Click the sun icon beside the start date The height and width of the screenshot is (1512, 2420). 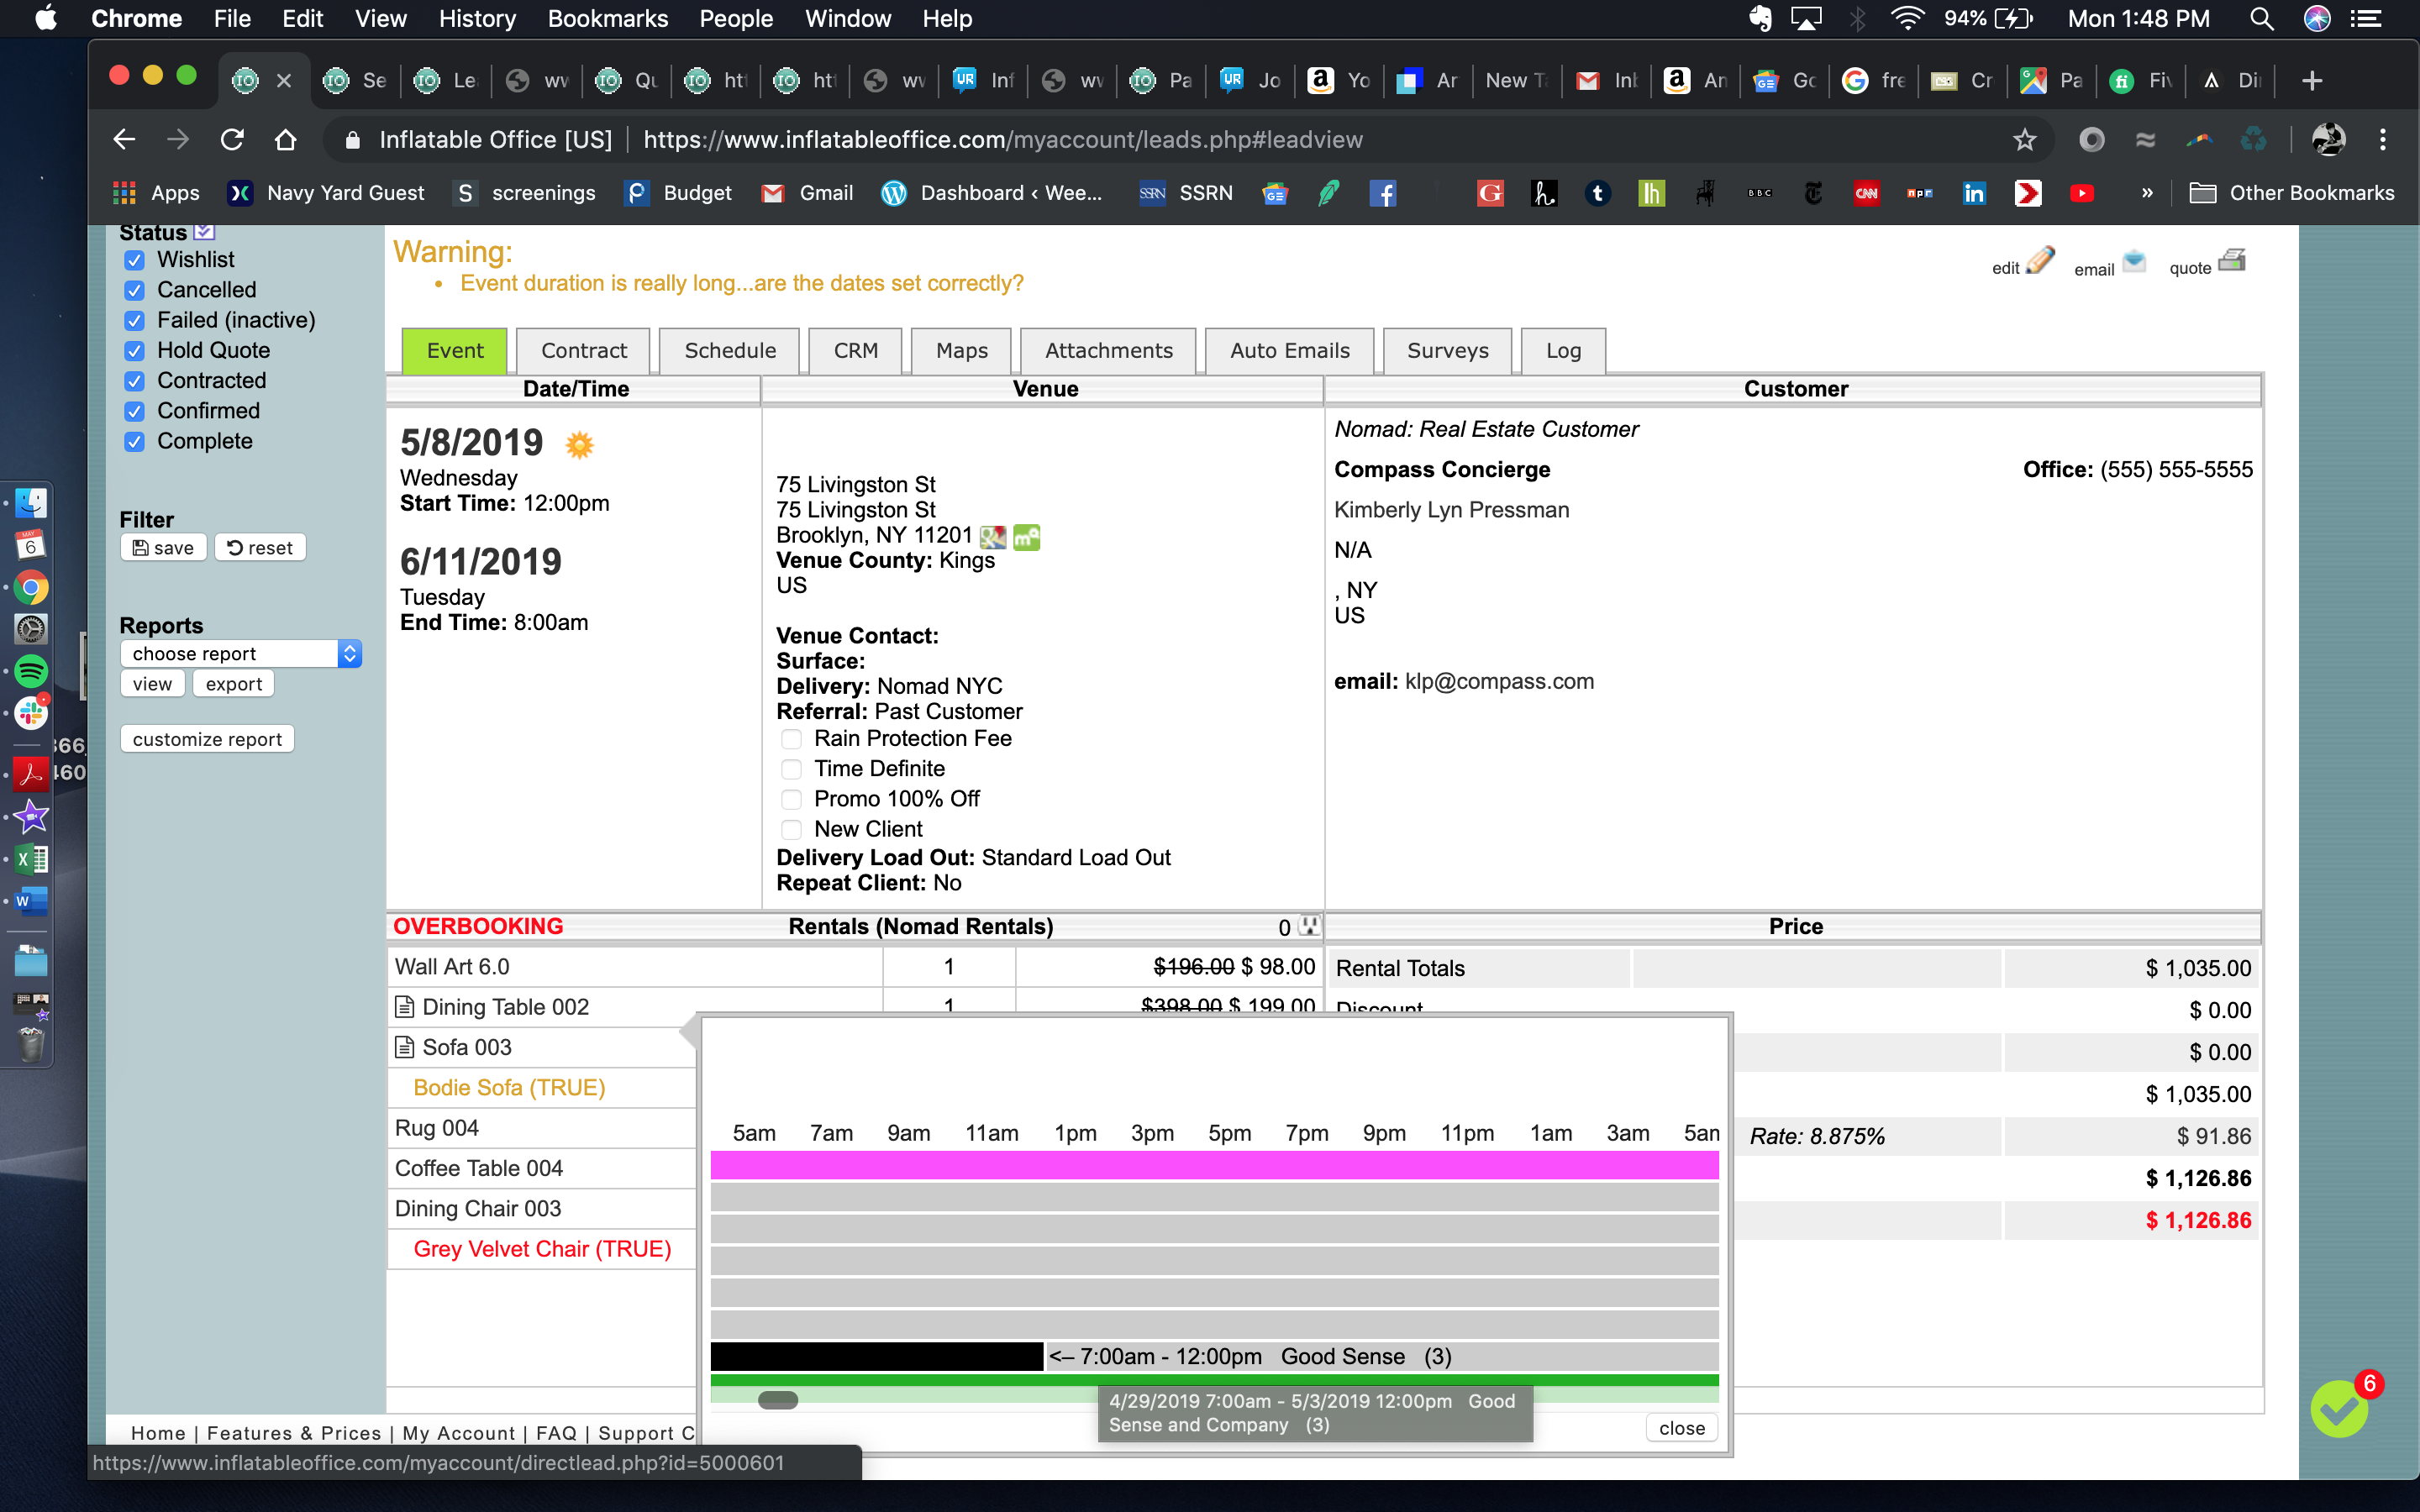(x=579, y=444)
